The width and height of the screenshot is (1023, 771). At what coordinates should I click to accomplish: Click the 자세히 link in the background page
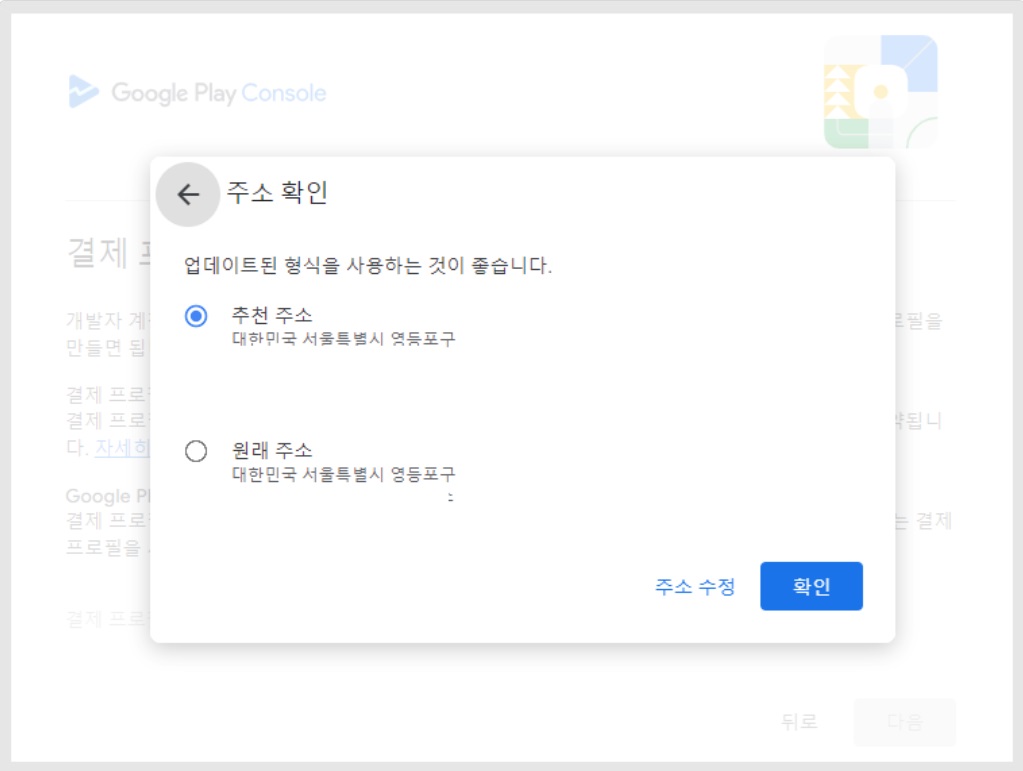(x=122, y=447)
